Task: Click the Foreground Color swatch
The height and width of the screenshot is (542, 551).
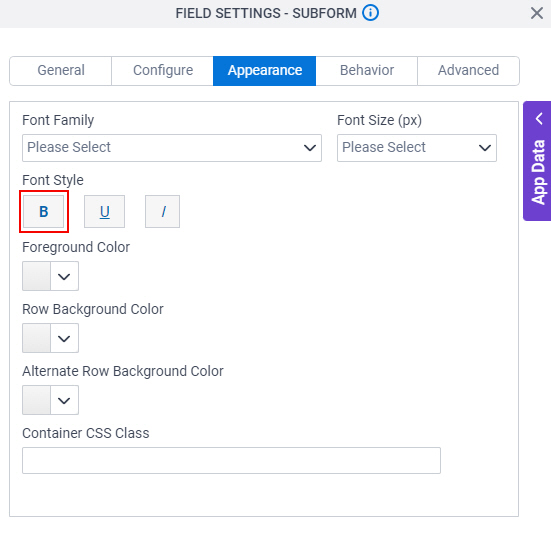Action: pyautogui.click(x=37, y=276)
